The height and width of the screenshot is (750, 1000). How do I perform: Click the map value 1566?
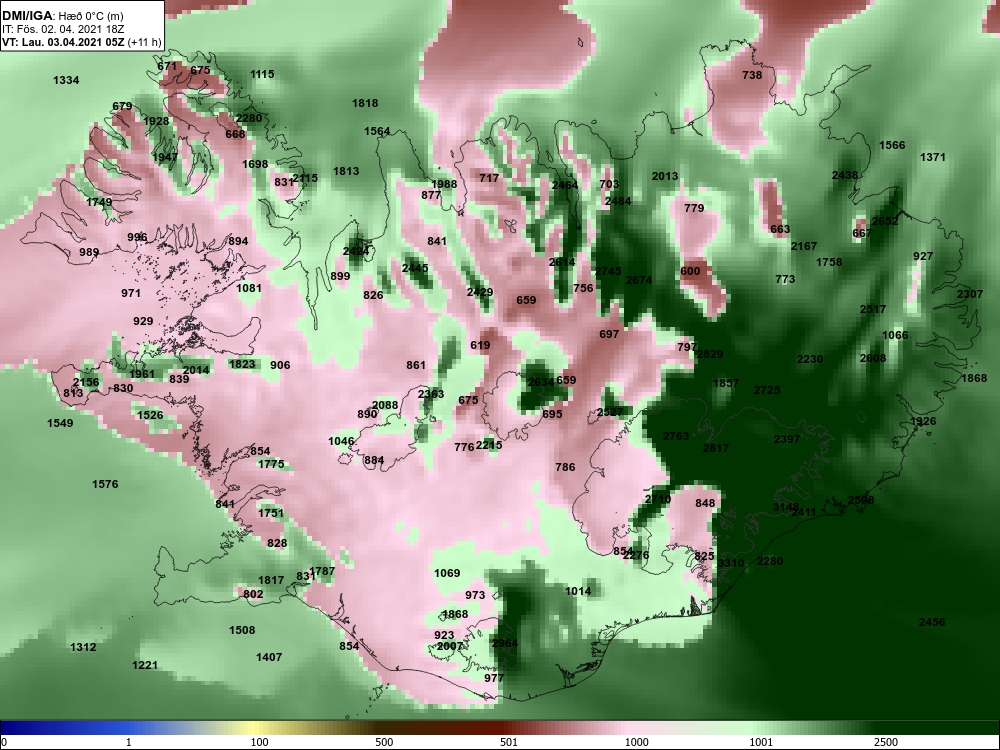point(892,145)
